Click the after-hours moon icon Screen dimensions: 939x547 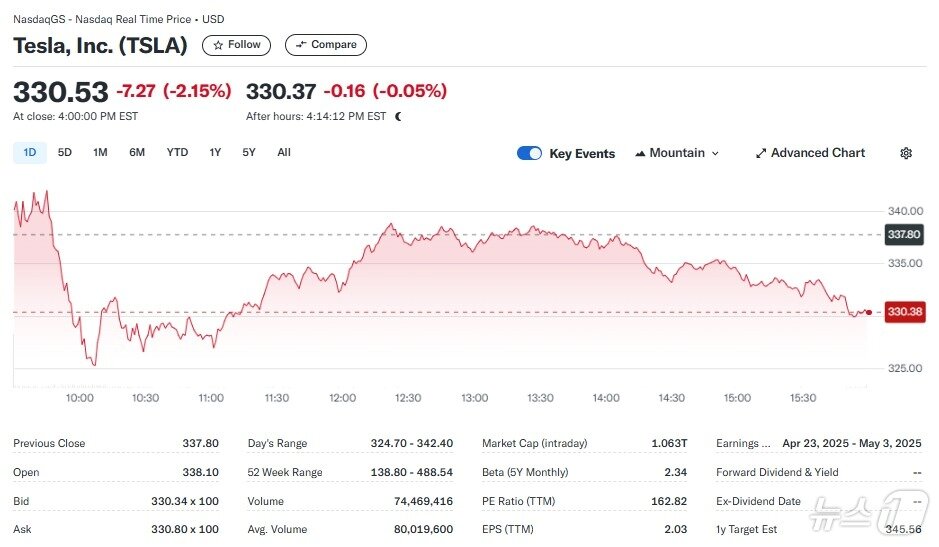tap(398, 116)
